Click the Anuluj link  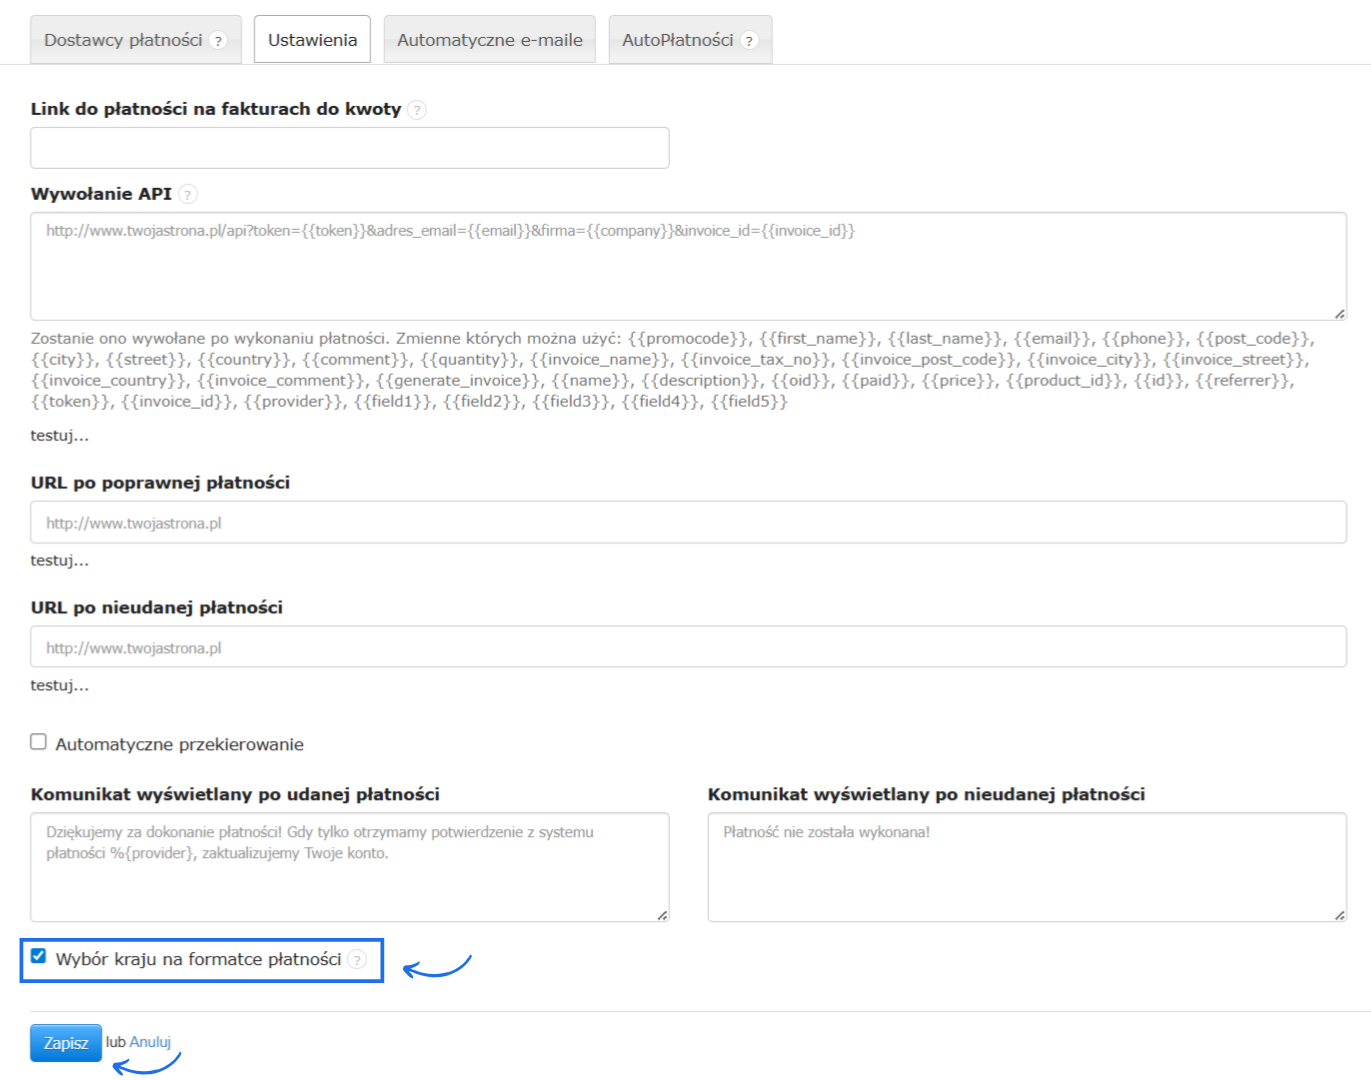(x=150, y=1042)
